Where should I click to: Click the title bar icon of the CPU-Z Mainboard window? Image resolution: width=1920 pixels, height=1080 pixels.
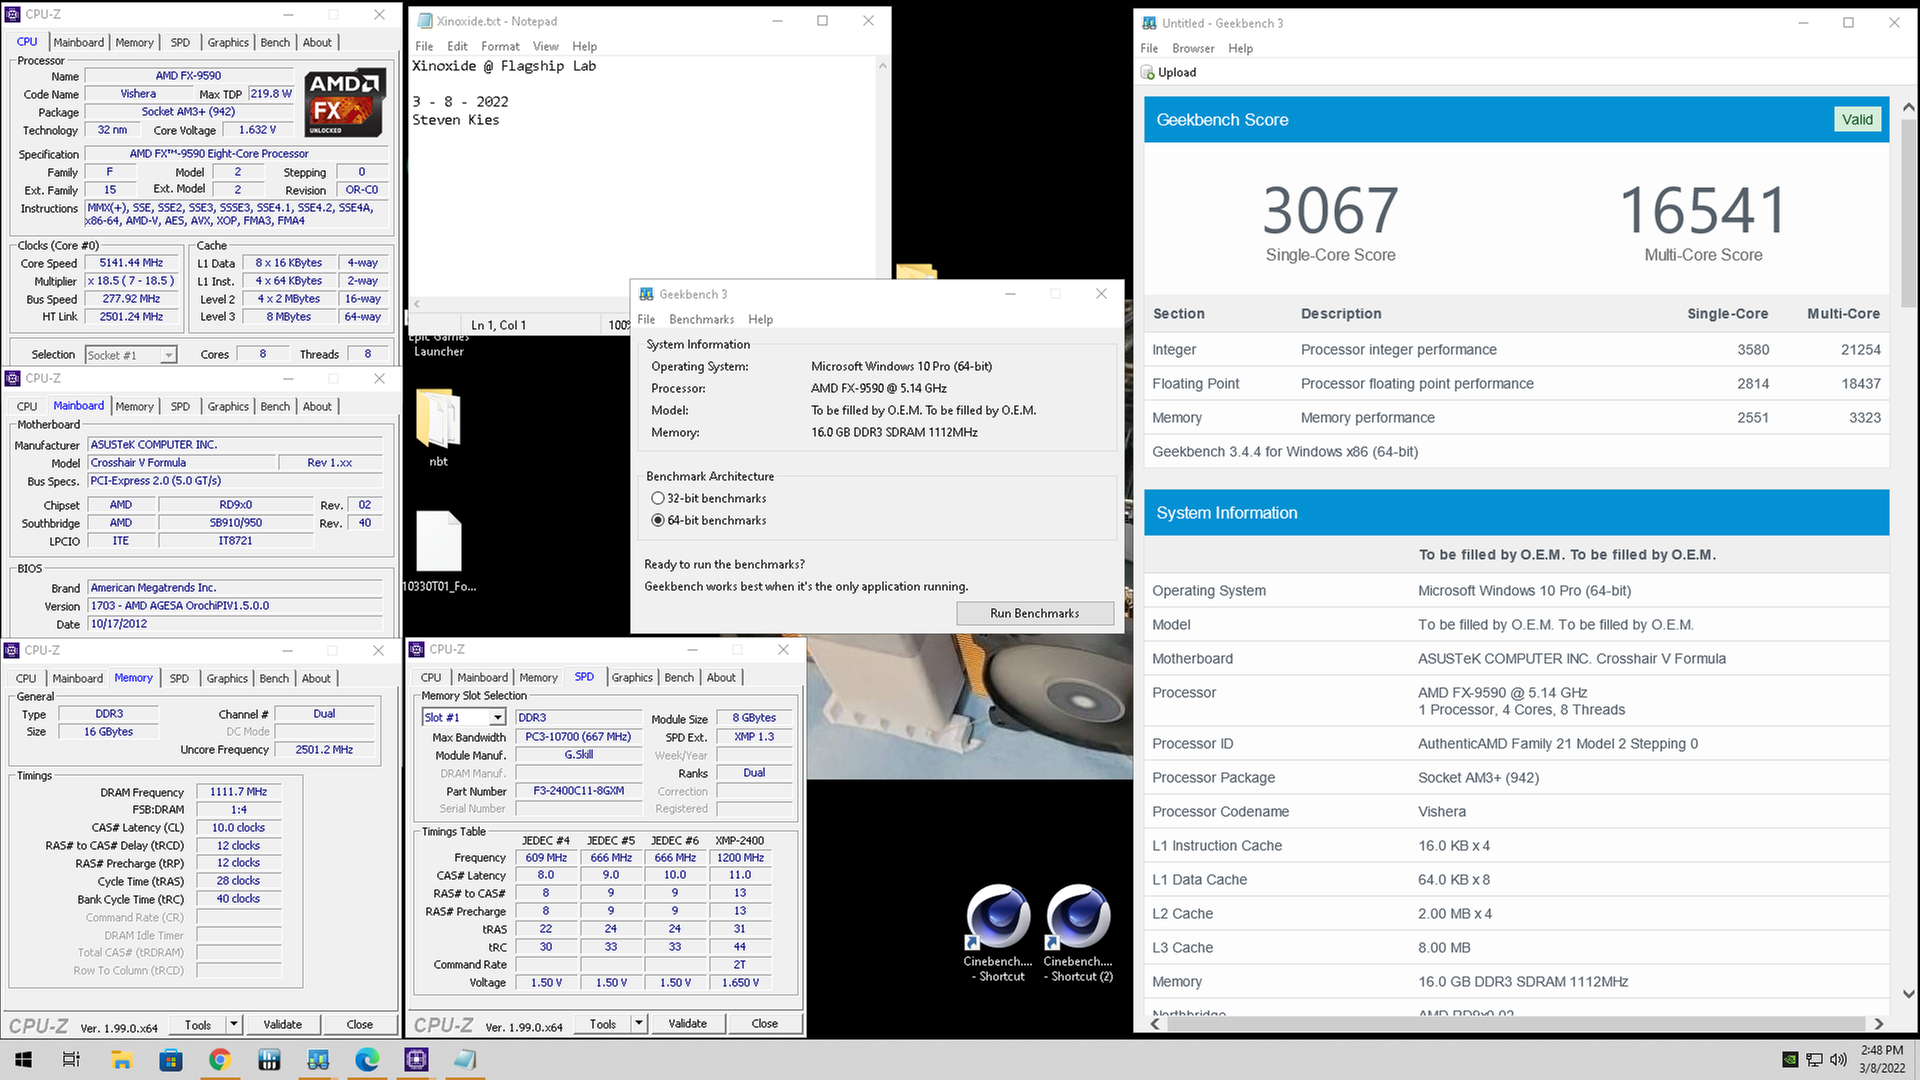point(13,378)
